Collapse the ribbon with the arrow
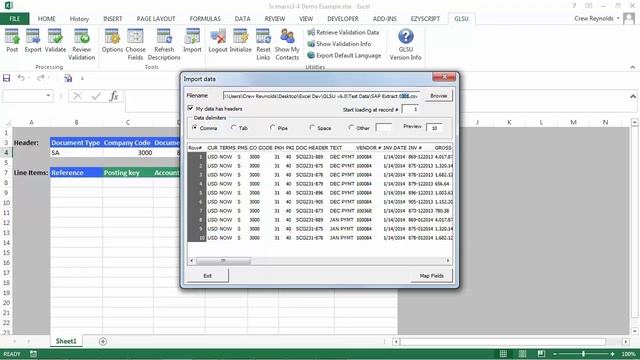Image resolution: width=640 pixels, height=360 pixels. [x=633, y=67]
